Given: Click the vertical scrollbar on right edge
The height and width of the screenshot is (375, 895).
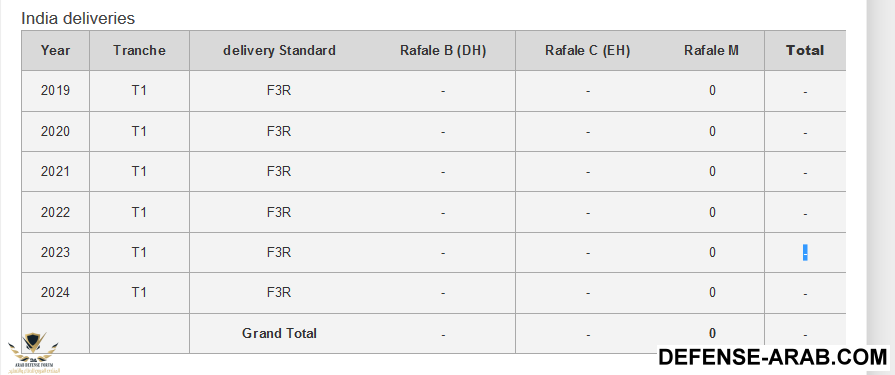Looking at the screenshot, I should tap(880, 187).
